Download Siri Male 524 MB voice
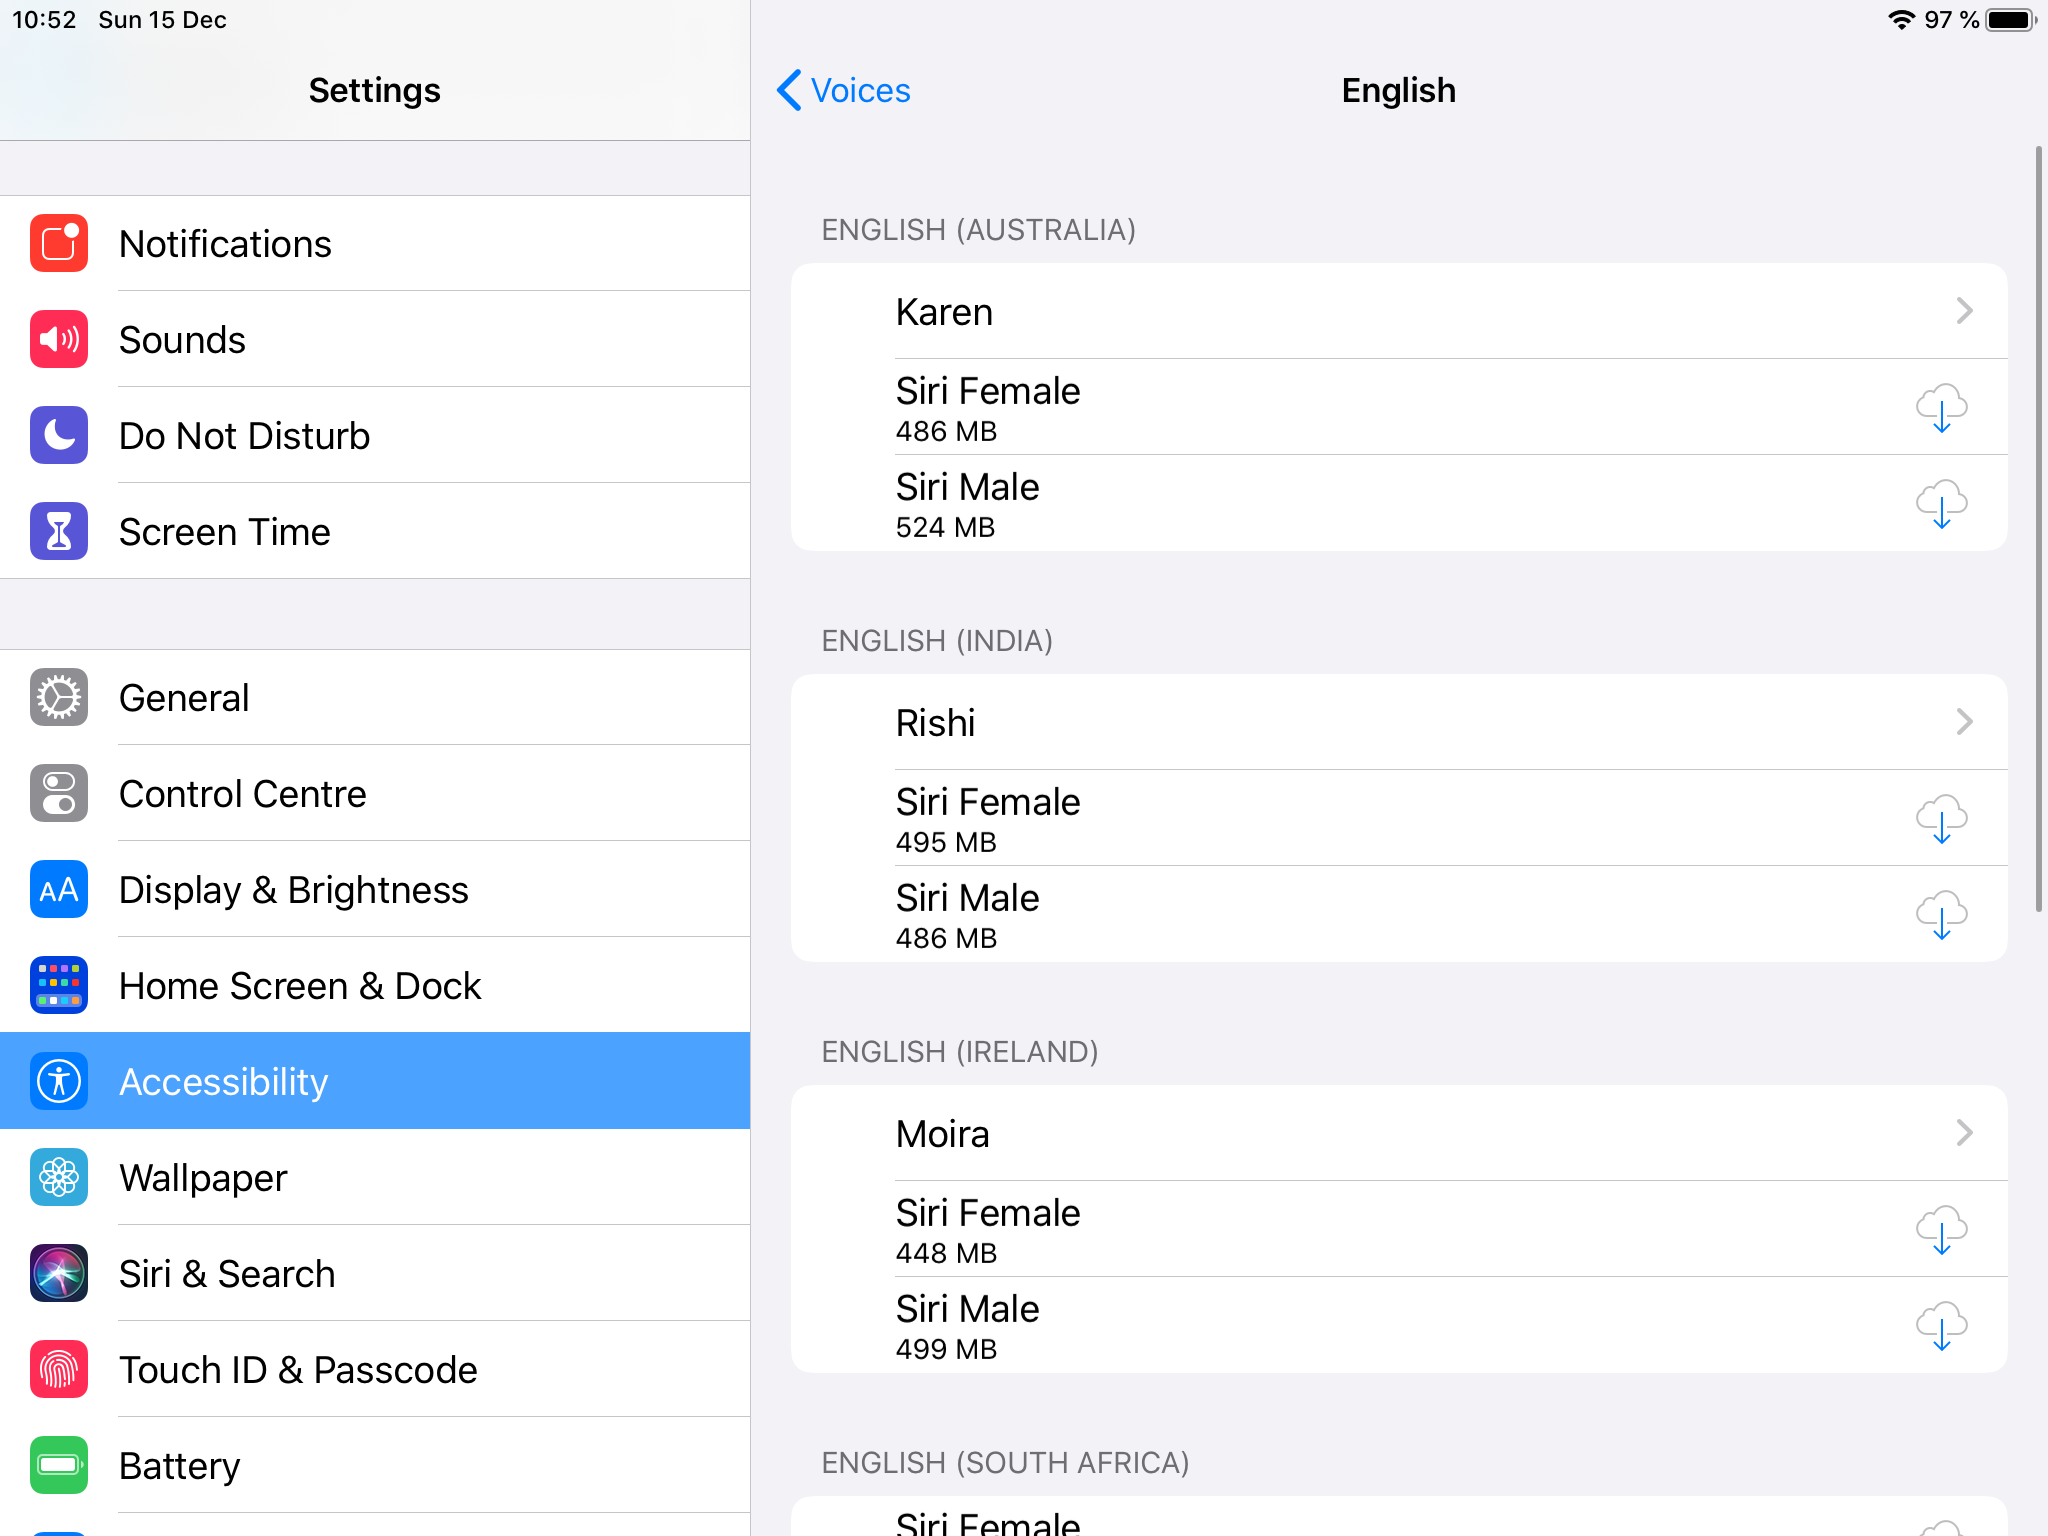Screen dimensions: 2048x1536 click(x=1941, y=503)
